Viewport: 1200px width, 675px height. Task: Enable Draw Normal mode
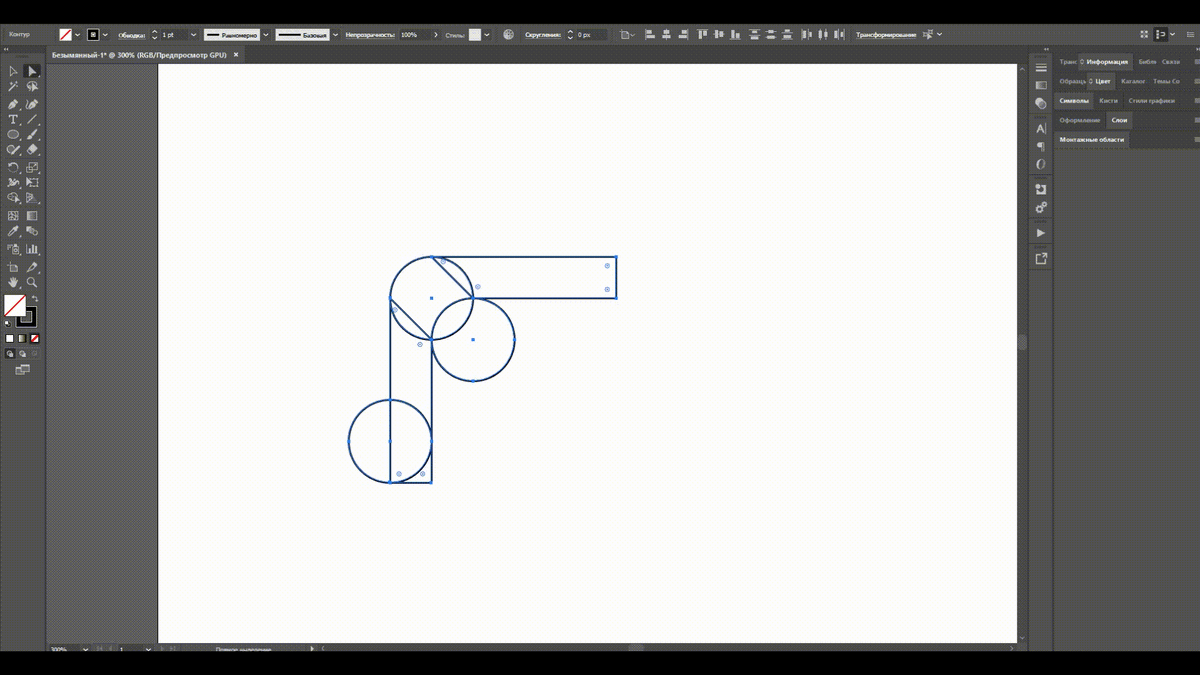10,353
